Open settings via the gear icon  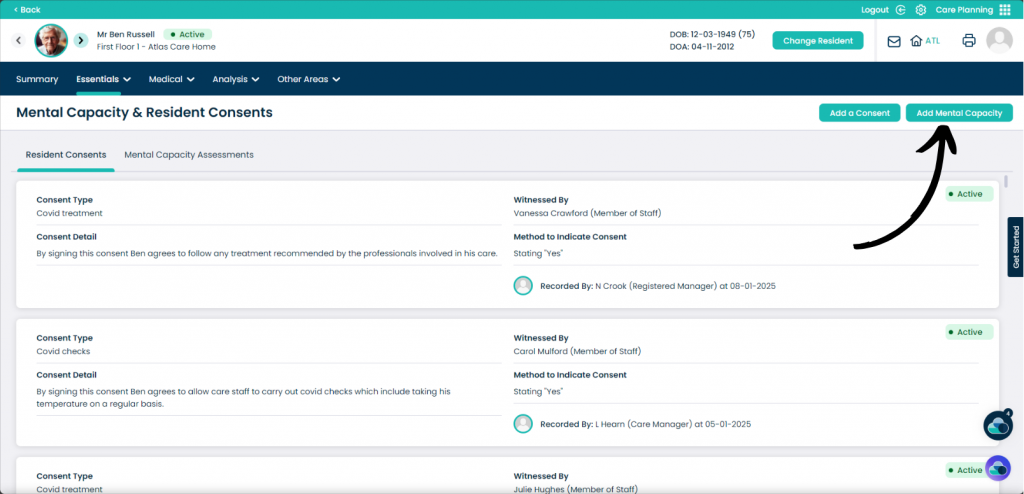[921, 10]
